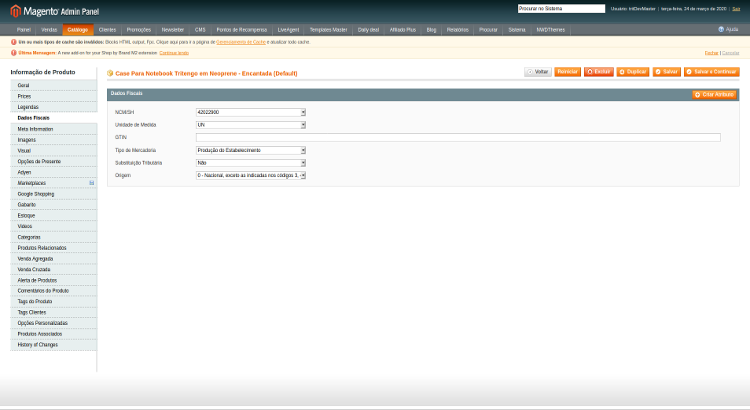Select the Produtos Associados tab
Screen dimensions: 750x410
[54, 334]
